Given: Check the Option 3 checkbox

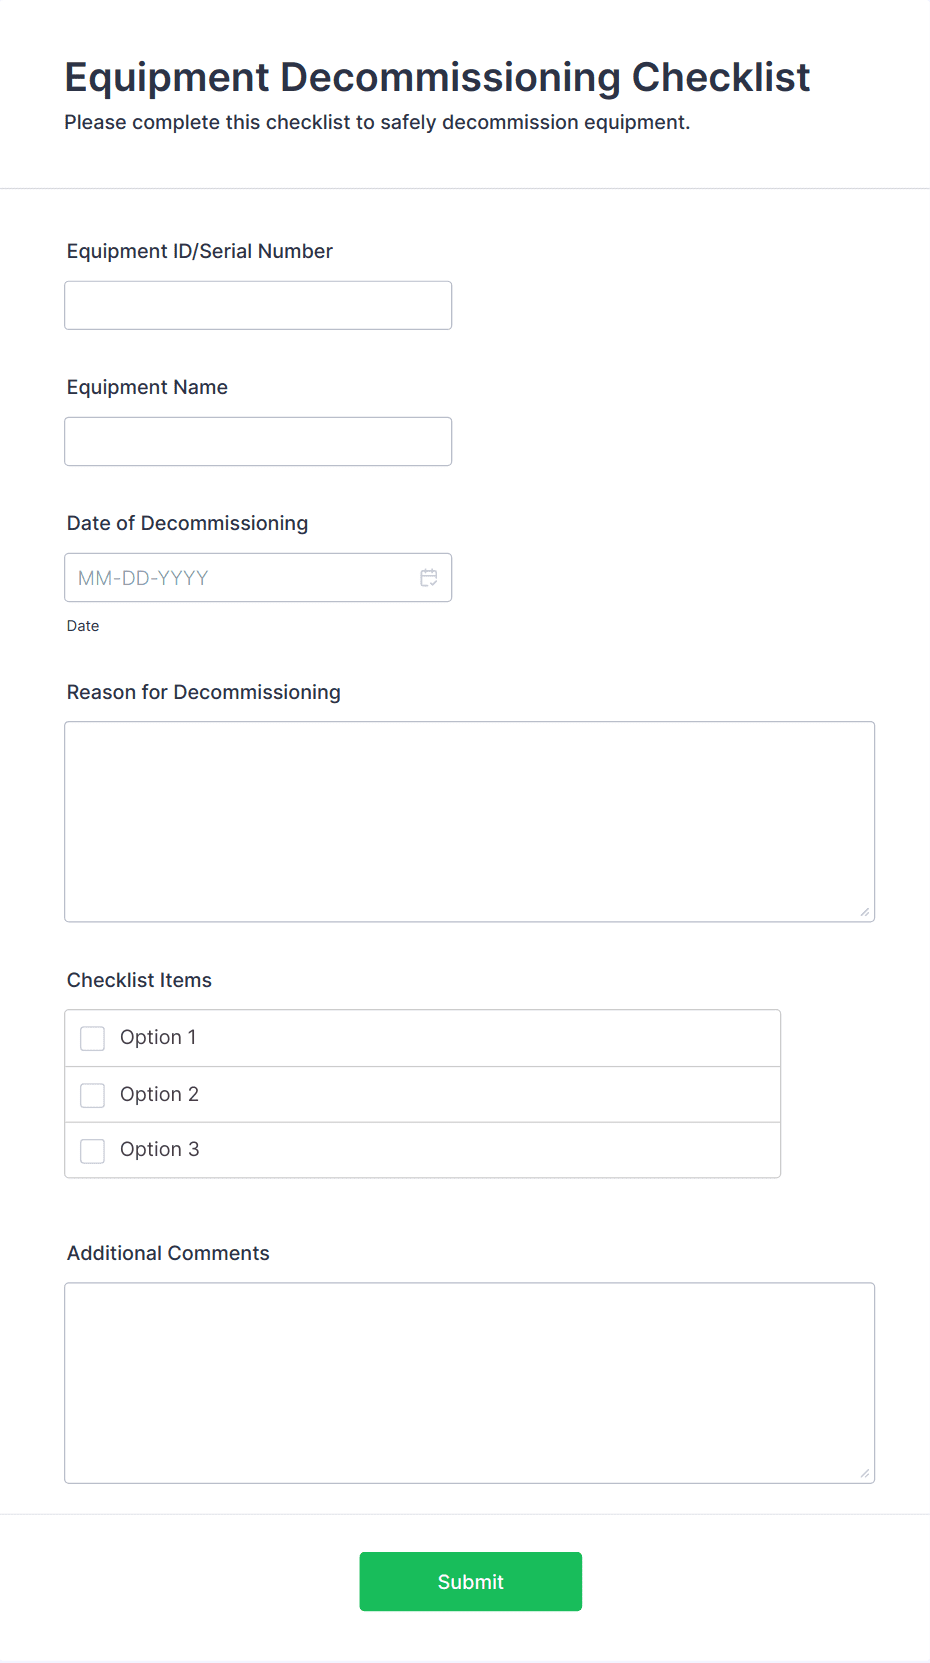Looking at the screenshot, I should pyautogui.click(x=93, y=1151).
